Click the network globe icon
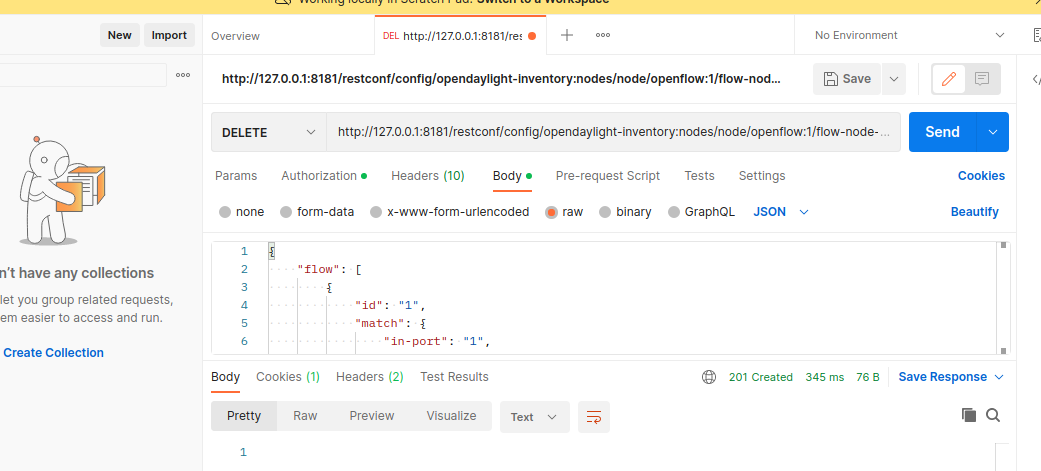 709,377
